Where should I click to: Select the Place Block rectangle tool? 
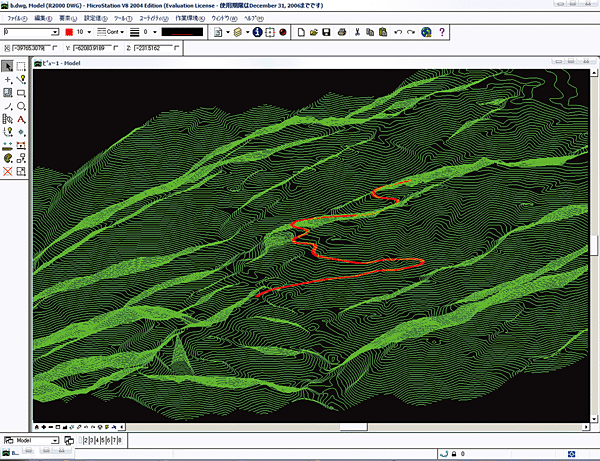[21, 93]
